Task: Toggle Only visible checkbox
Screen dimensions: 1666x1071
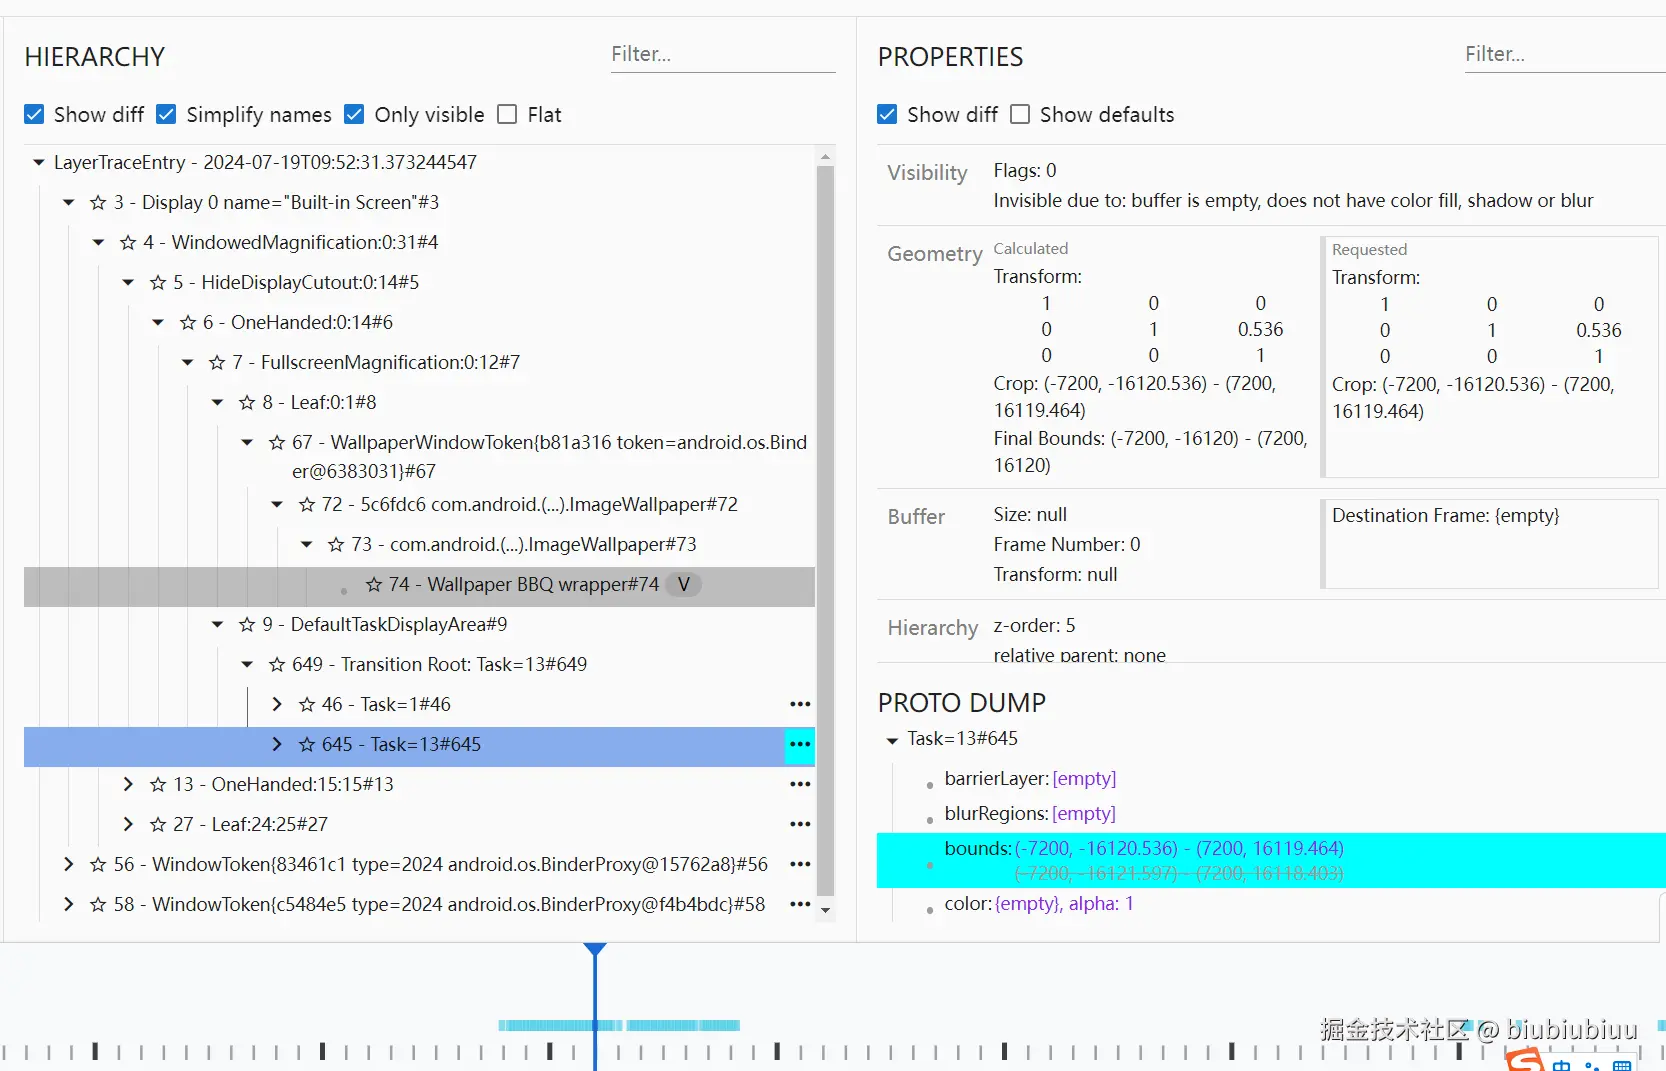Action: point(354,114)
